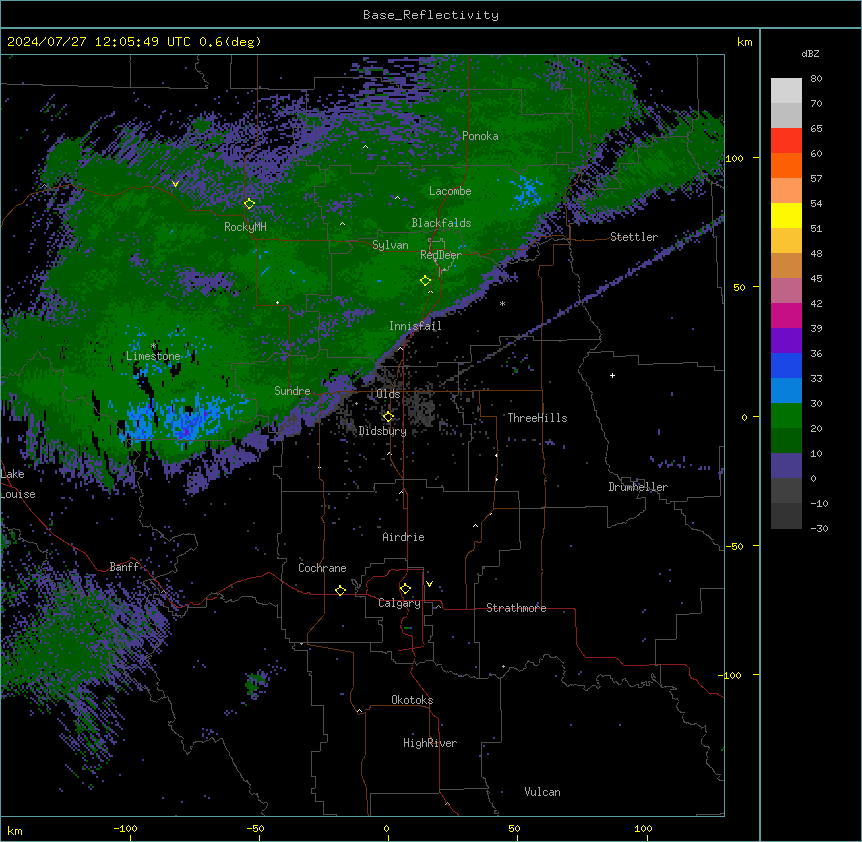The image size is (862, 842).
Task: Click the Sylvan city label
Action: pyautogui.click(x=390, y=245)
